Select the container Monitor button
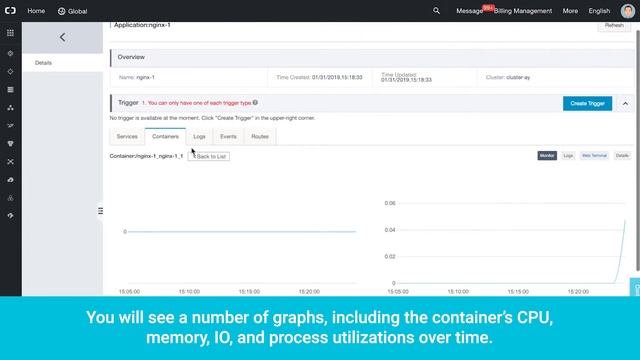Image resolution: width=640 pixels, height=360 pixels. click(x=547, y=156)
